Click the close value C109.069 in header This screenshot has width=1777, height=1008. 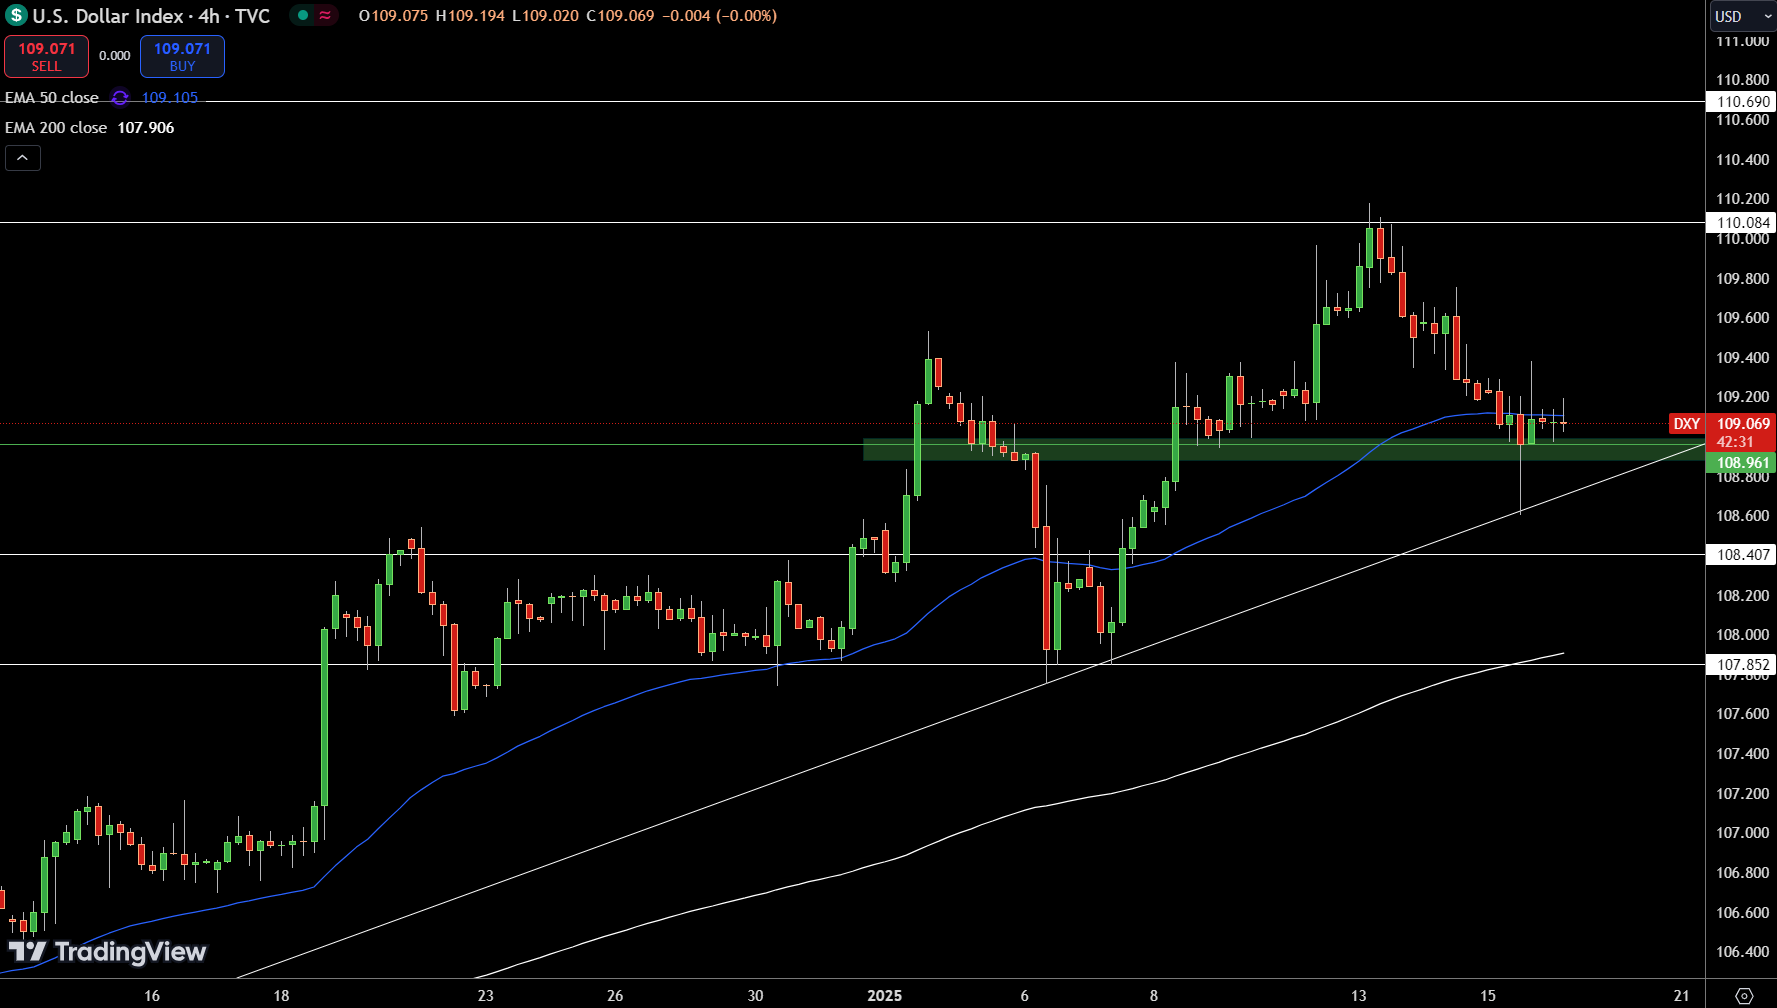point(620,16)
